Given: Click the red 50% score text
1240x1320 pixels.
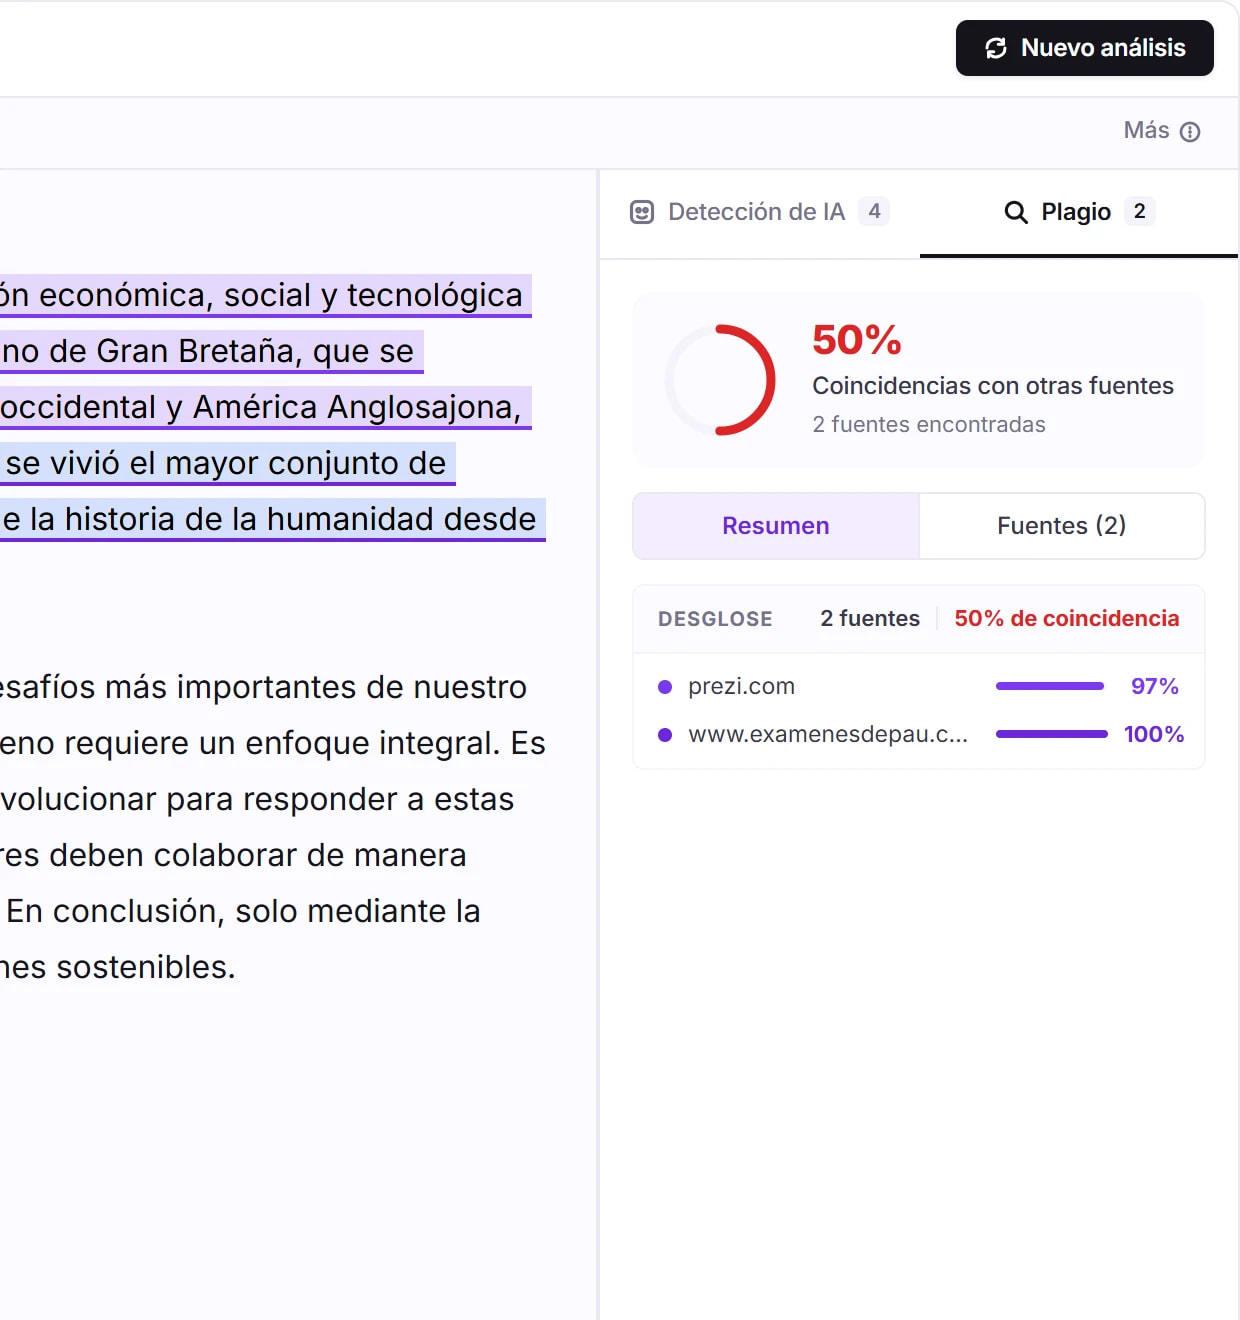Looking at the screenshot, I should [x=857, y=340].
